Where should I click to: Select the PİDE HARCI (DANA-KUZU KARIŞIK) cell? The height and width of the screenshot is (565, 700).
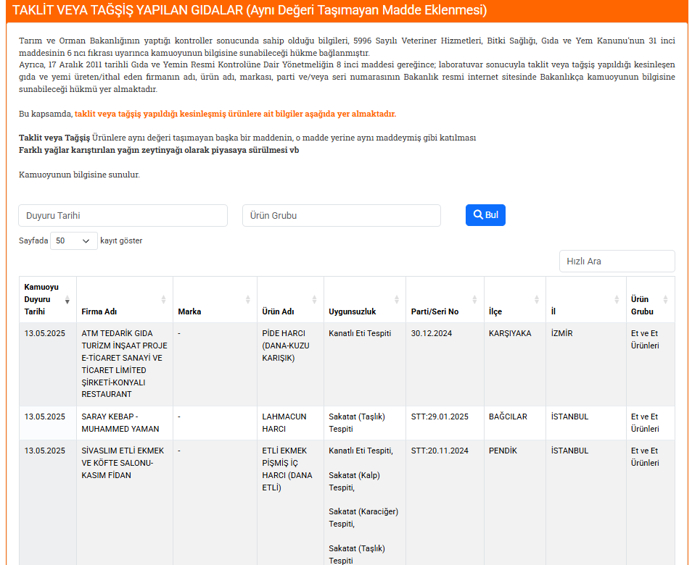290,364
